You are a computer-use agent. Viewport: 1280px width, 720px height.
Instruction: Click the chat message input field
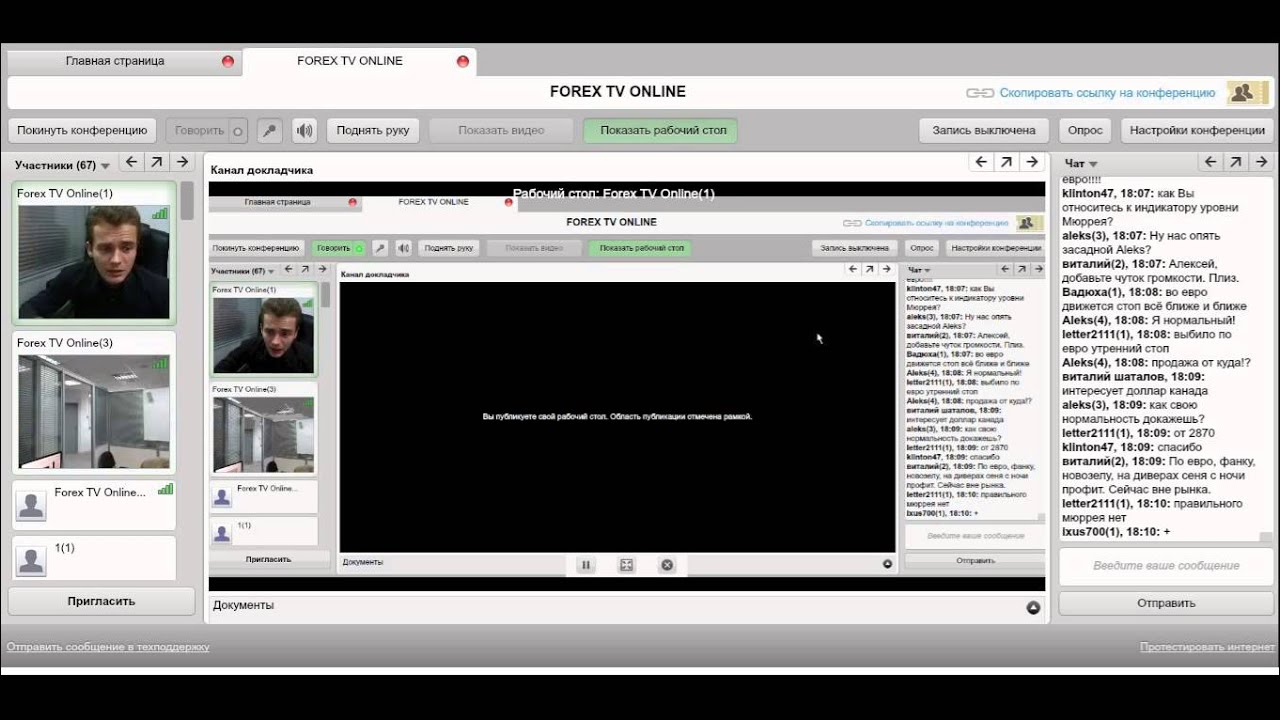[x=1166, y=566]
